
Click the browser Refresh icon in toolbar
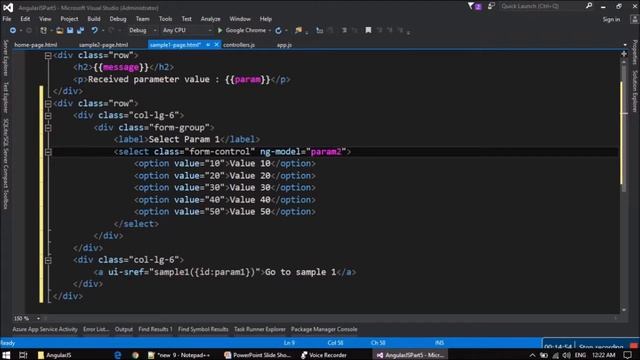[278, 31]
